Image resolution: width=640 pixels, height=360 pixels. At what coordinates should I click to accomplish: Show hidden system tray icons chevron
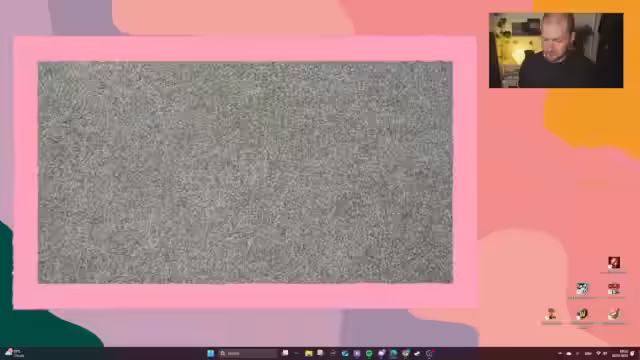[x=560, y=353]
